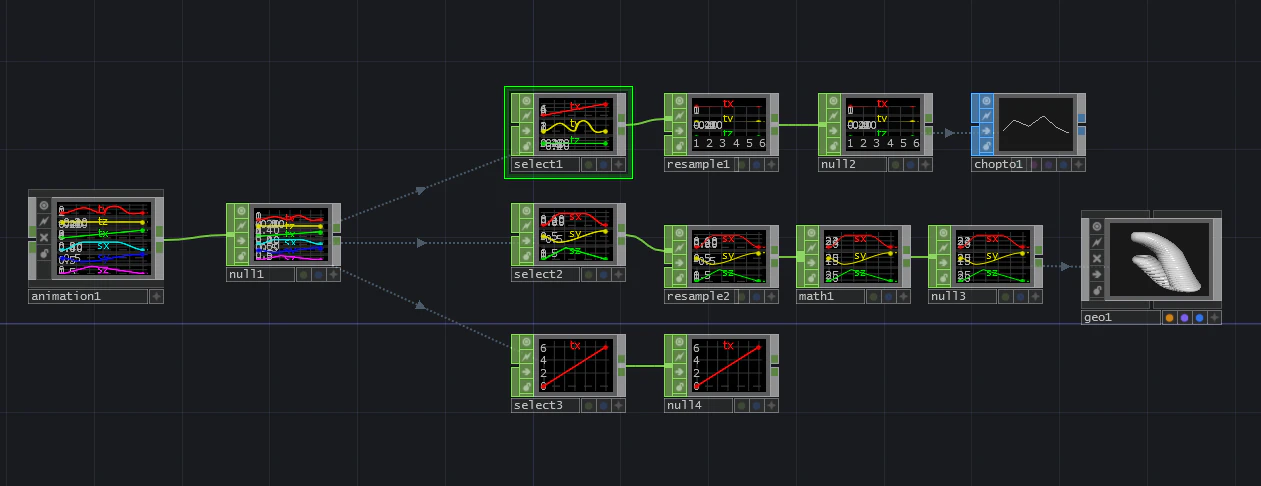This screenshot has height=486, width=1261.
Task: Enable viewer active plus on null4
Action: 771,405
